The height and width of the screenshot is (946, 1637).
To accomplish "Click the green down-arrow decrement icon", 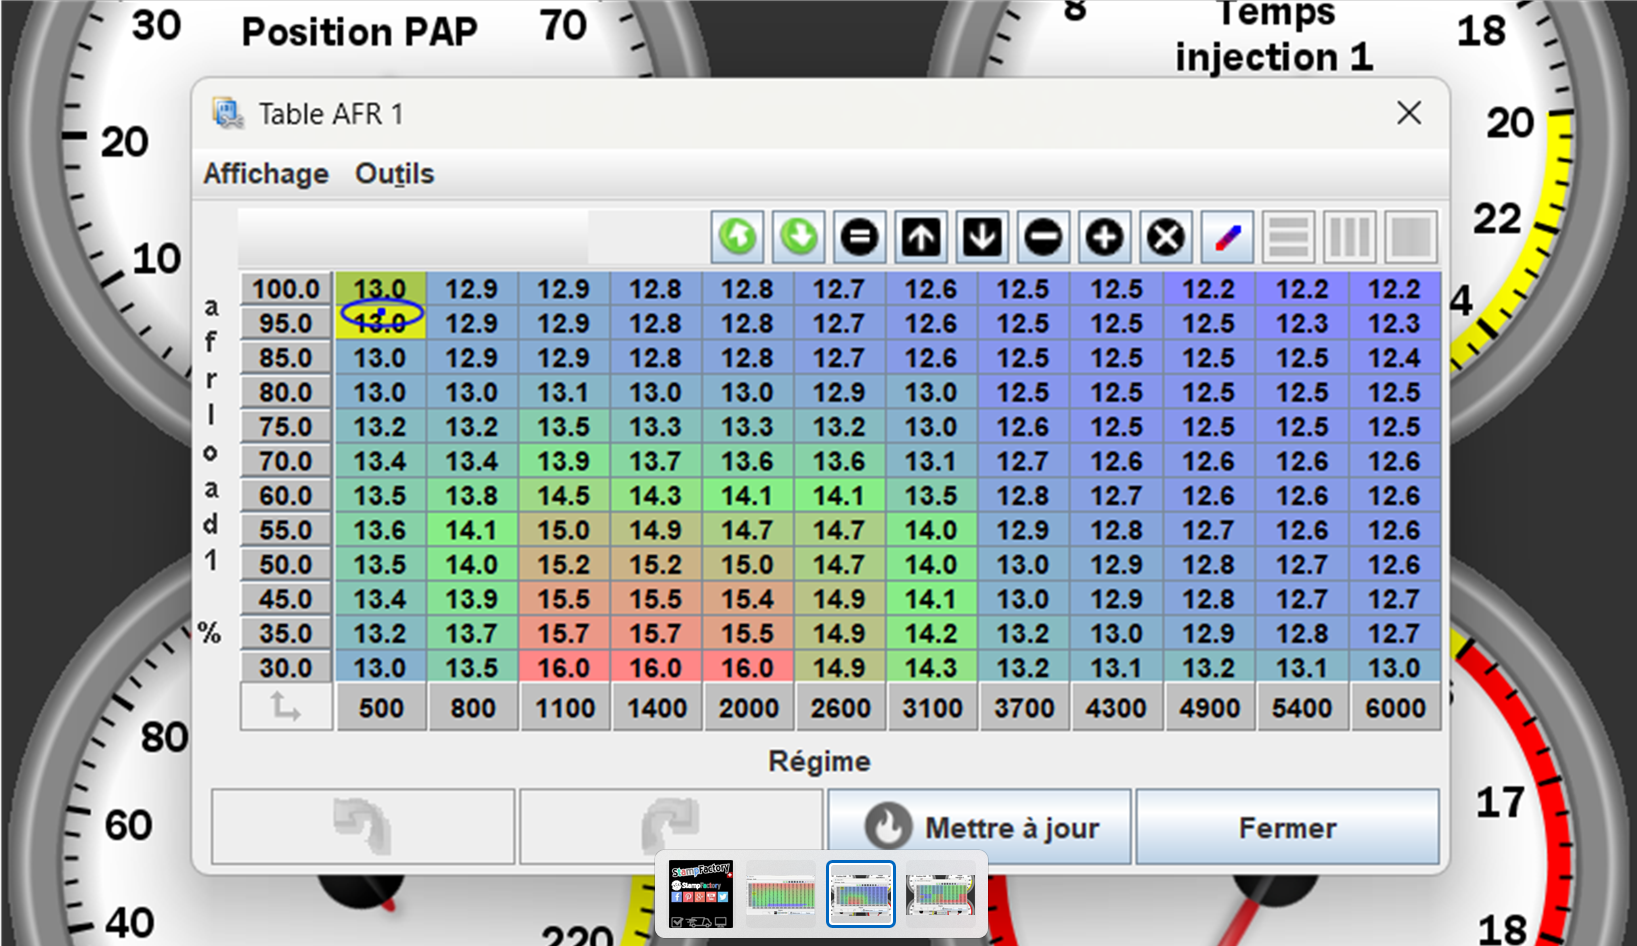I will point(799,238).
